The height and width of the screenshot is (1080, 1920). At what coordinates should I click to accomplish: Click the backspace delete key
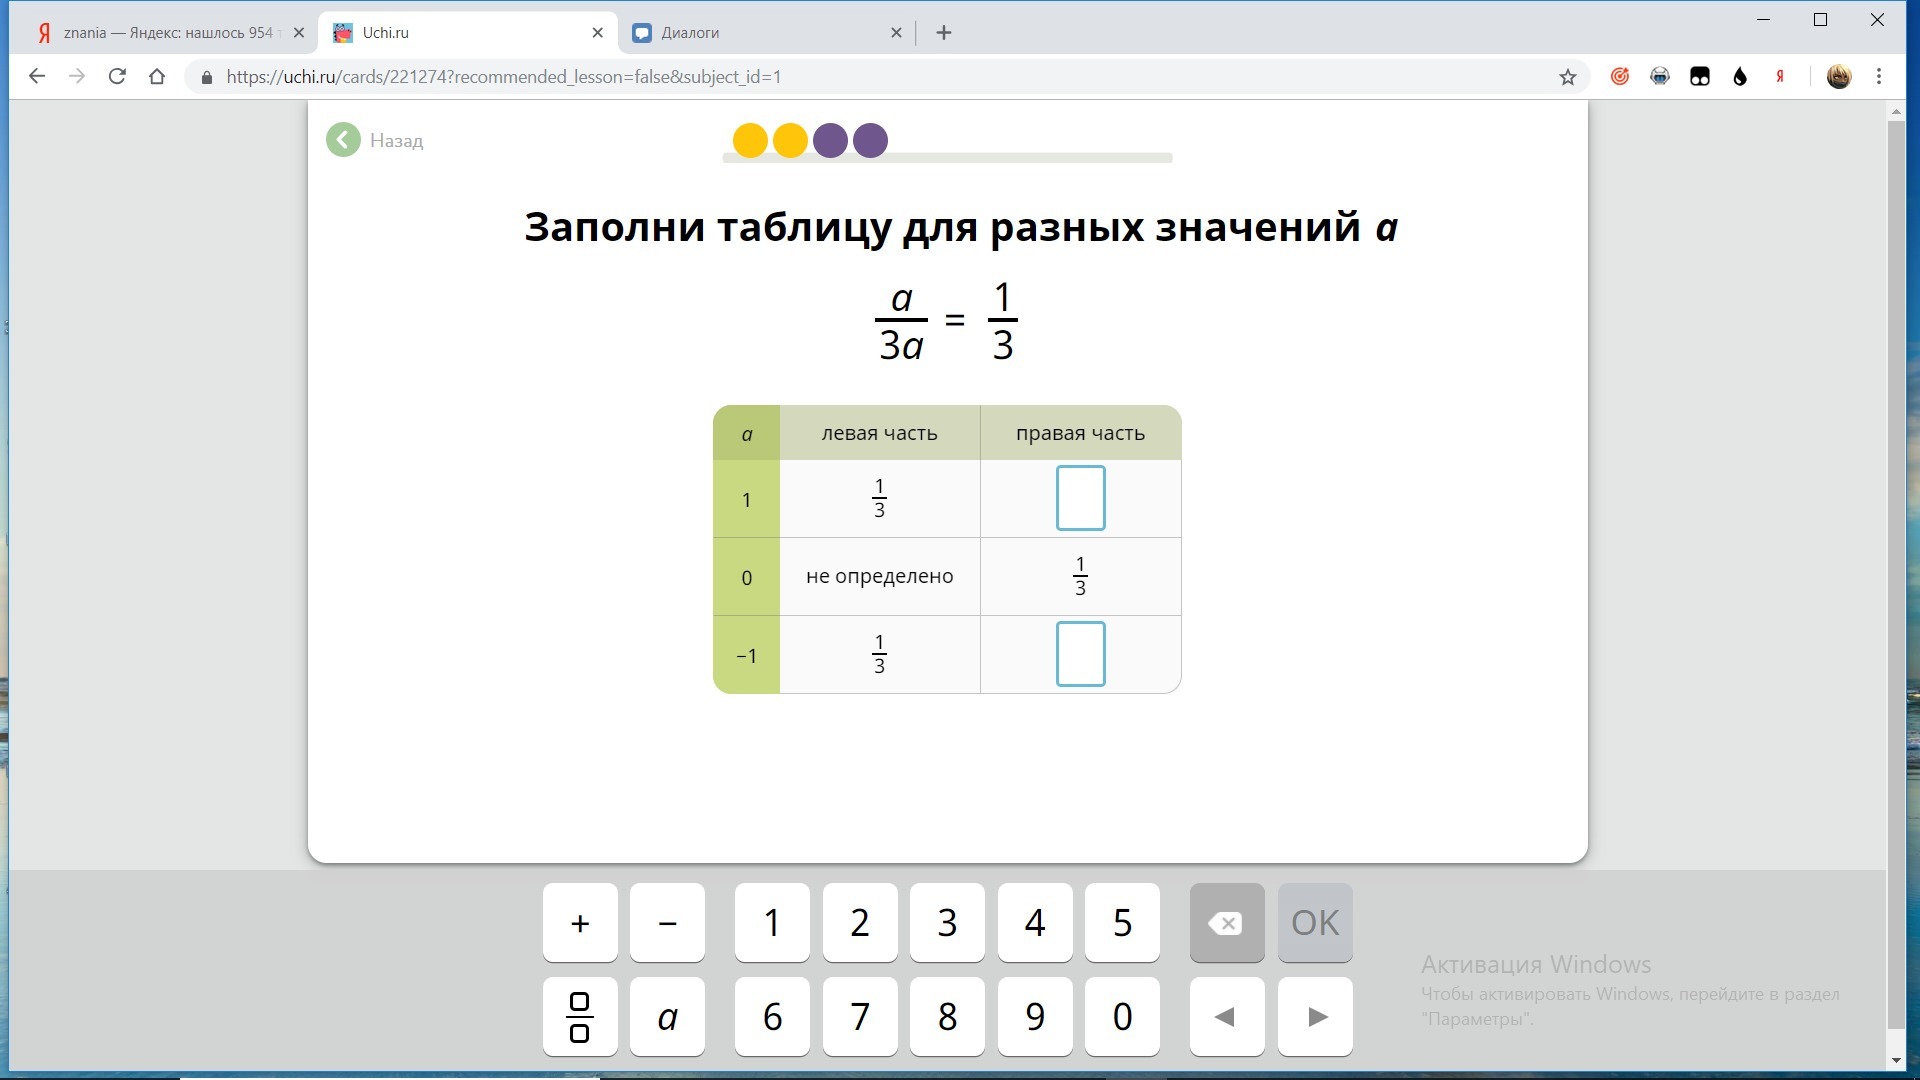[x=1227, y=922]
